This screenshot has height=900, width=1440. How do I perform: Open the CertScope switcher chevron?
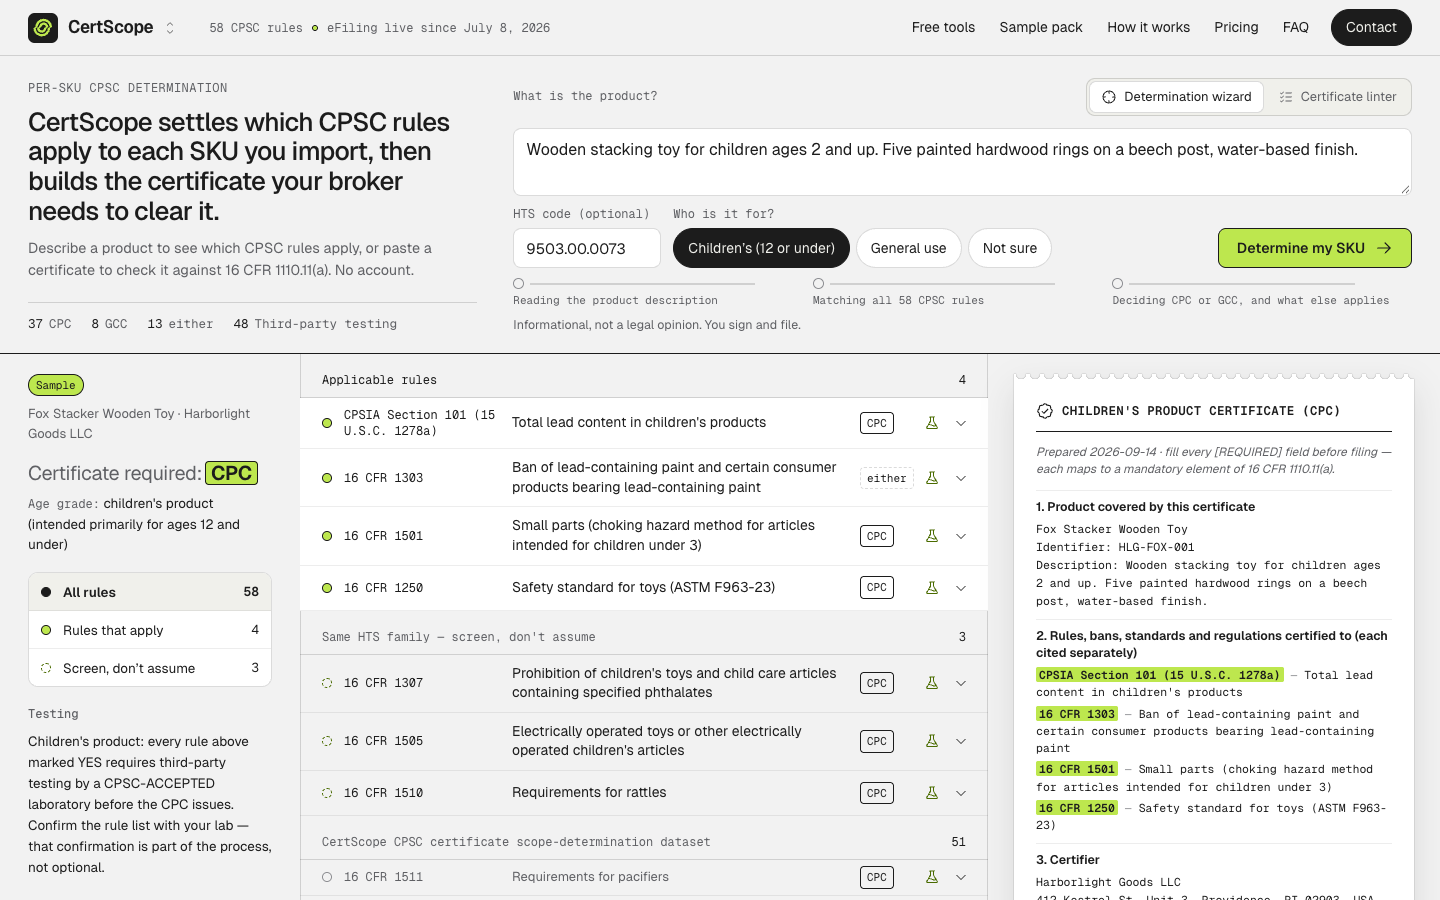[170, 28]
